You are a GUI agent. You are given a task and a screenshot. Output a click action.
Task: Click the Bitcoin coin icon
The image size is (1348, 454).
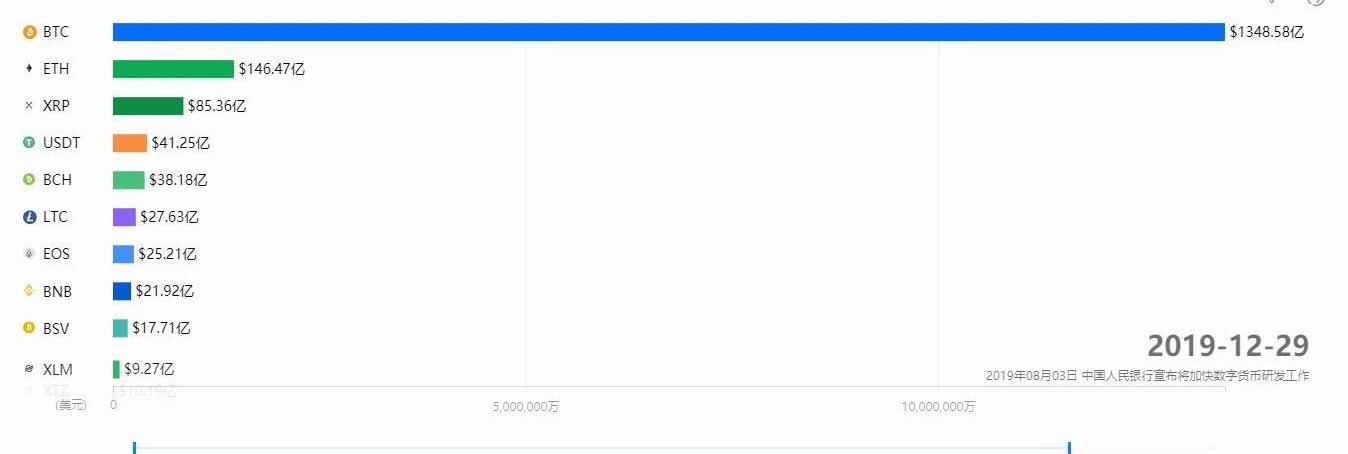click(29, 32)
